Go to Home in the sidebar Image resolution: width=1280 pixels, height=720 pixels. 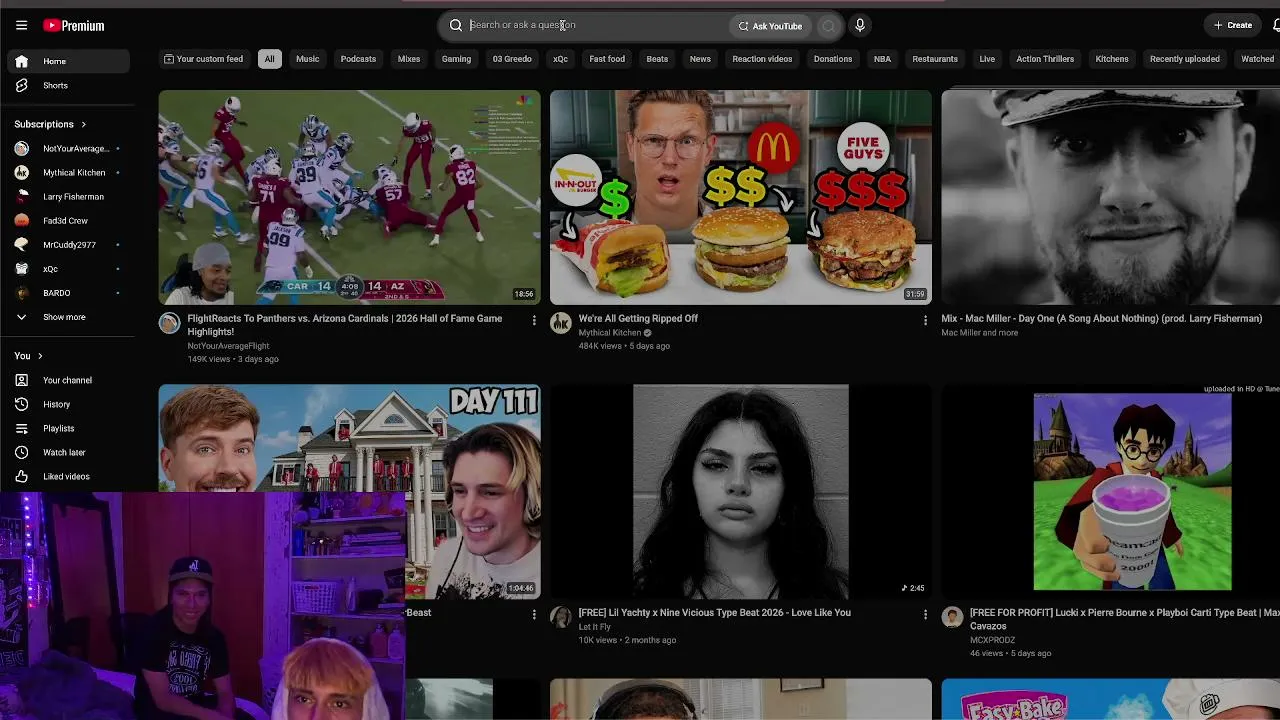coord(68,61)
